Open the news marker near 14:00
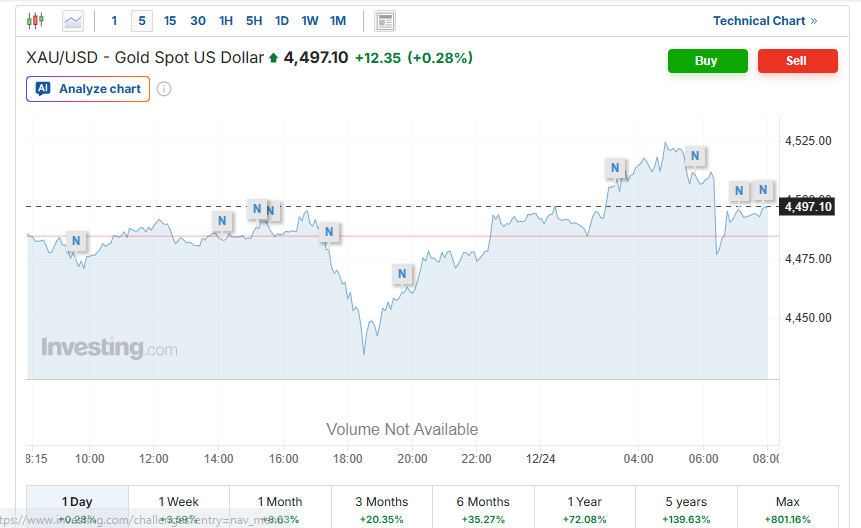This screenshot has width=861, height=528. [x=222, y=220]
